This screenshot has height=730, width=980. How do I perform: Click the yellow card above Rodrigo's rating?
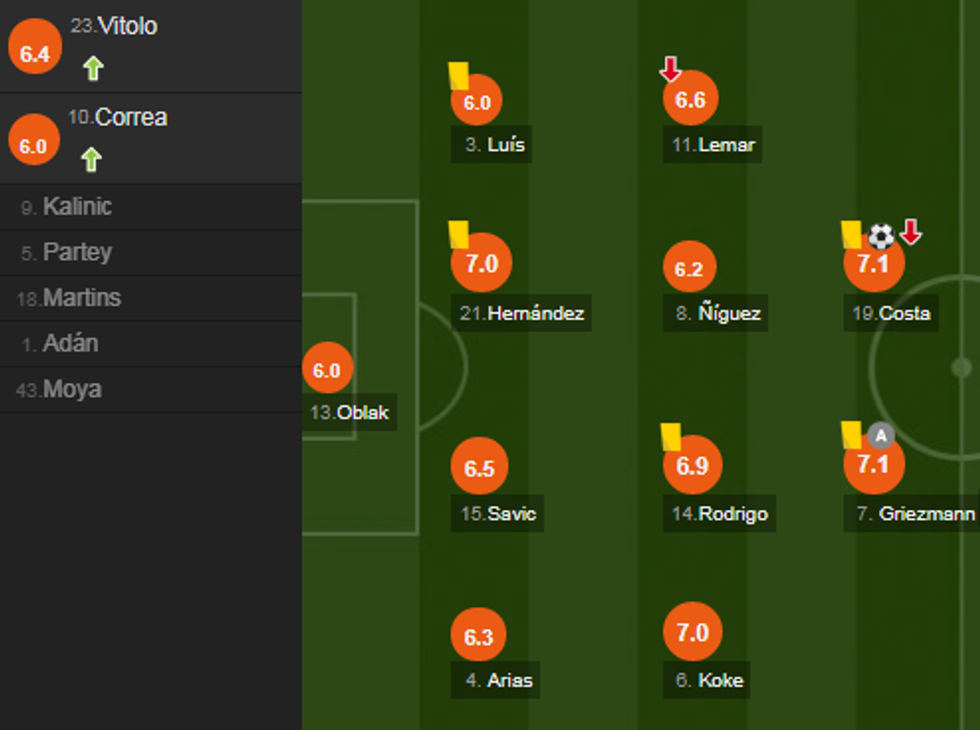click(x=671, y=436)
